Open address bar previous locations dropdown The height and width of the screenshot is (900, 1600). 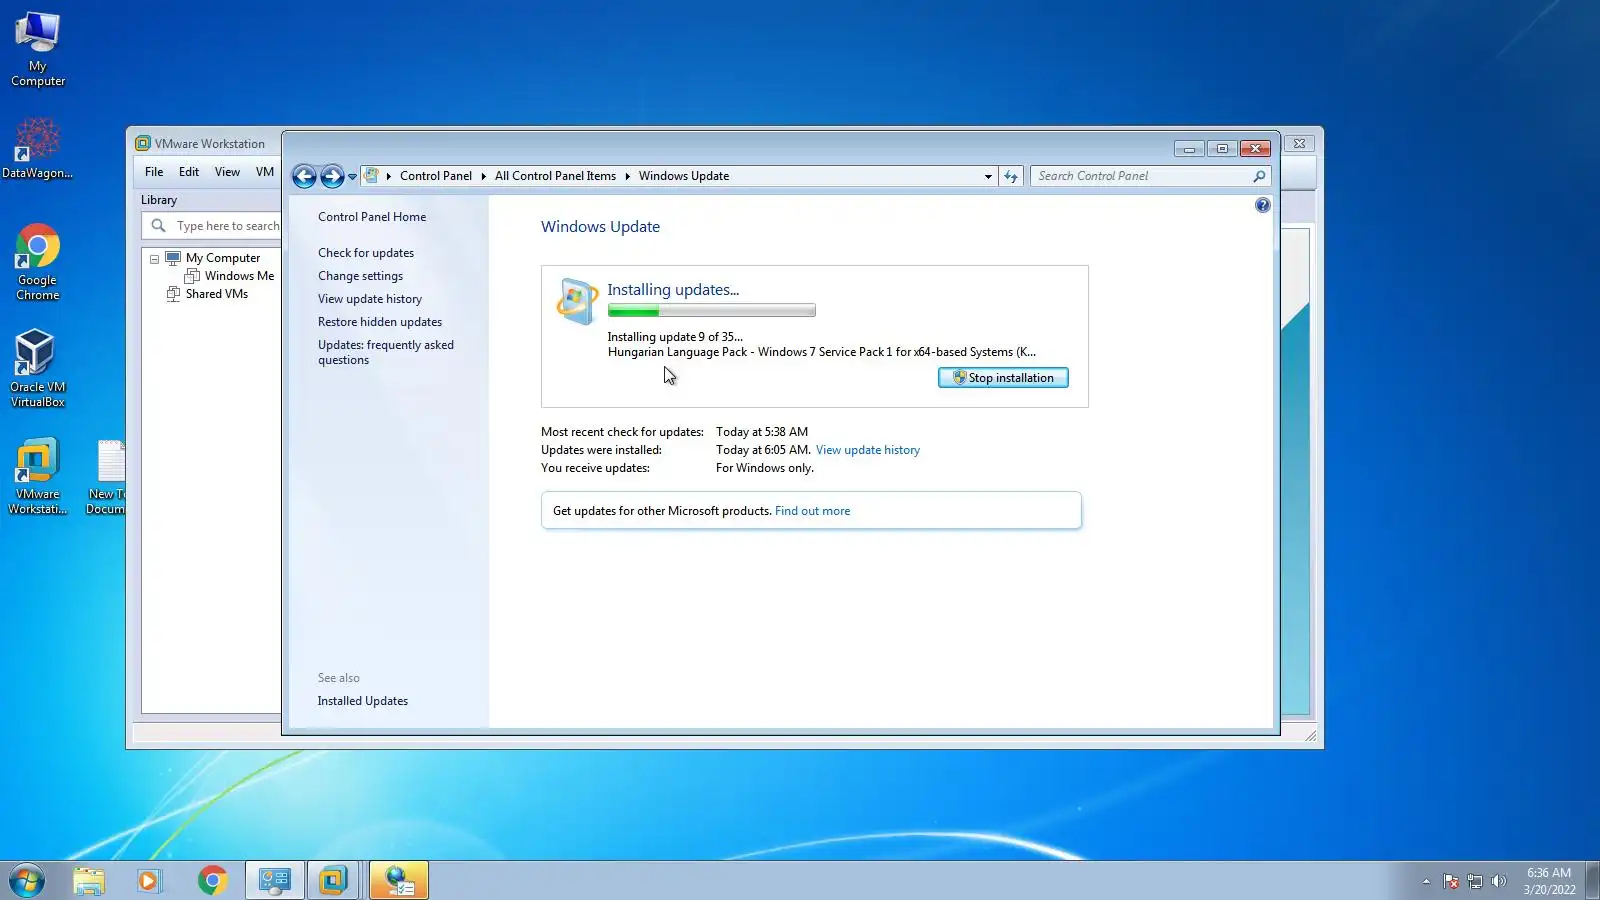click(988, 176)
